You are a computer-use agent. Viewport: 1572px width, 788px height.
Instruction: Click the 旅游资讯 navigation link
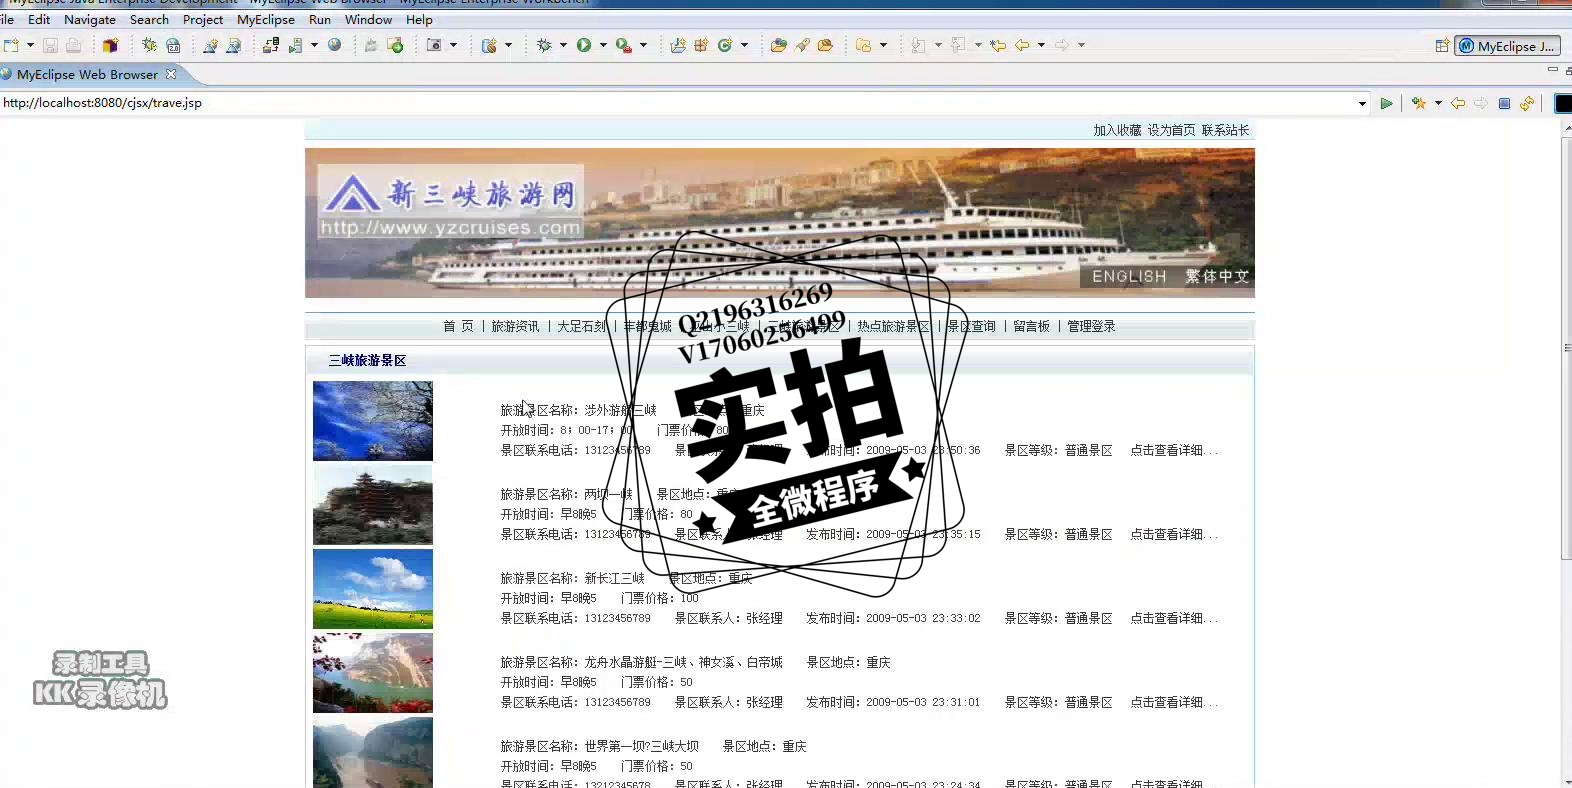click(515, 326)
